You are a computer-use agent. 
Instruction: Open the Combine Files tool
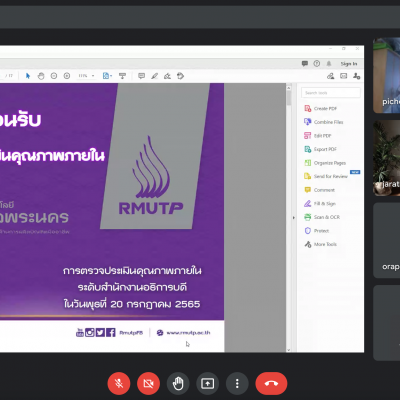(323, 122)
